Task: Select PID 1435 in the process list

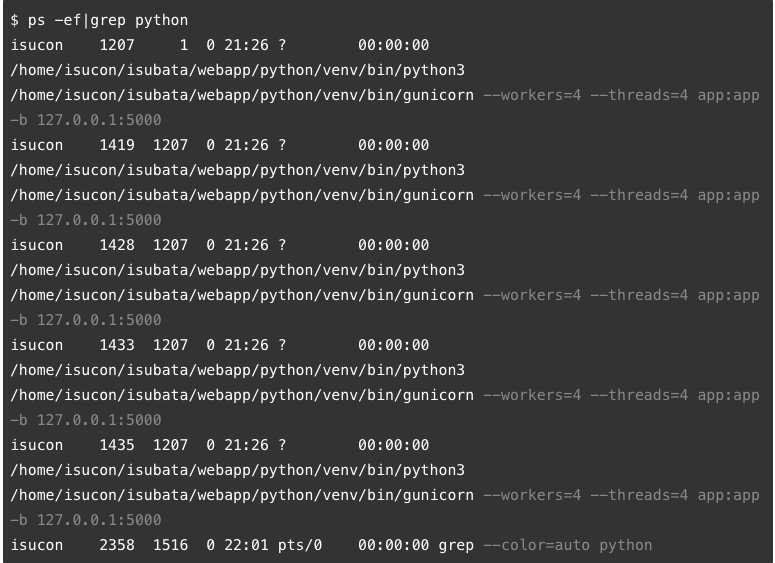Action: click(117, 445)
